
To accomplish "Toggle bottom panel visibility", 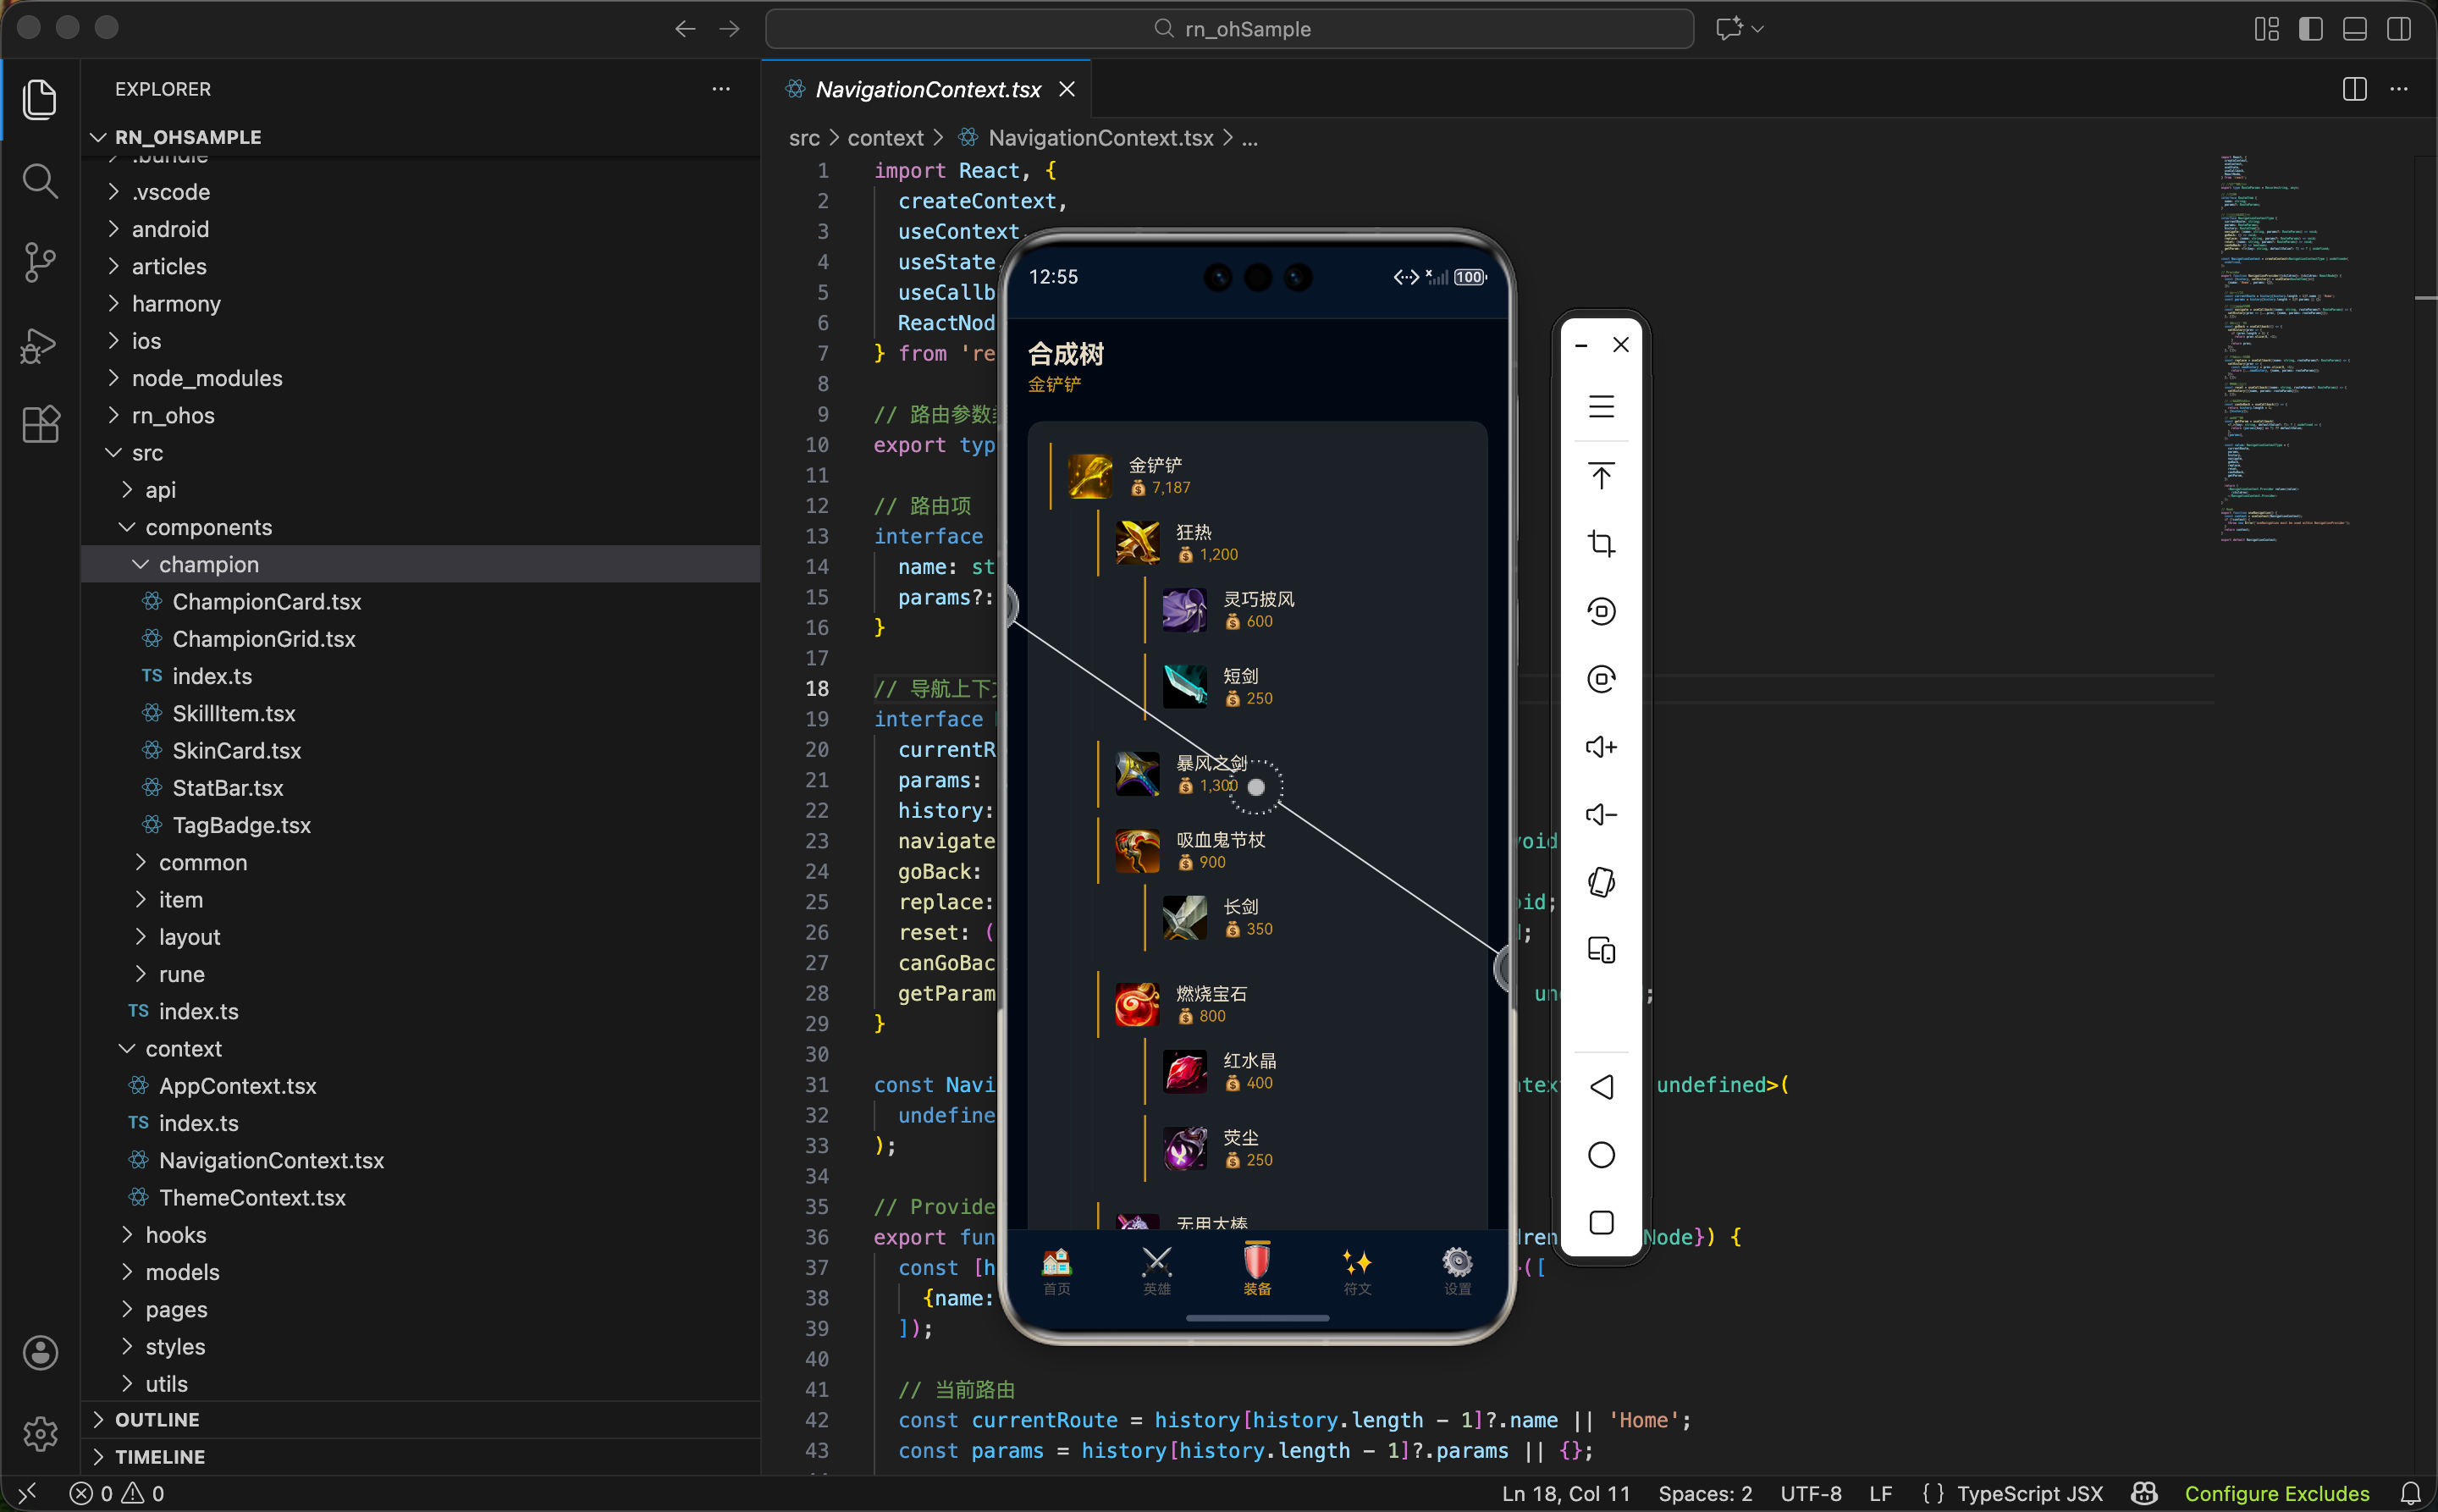I will tap(2354, 29).
